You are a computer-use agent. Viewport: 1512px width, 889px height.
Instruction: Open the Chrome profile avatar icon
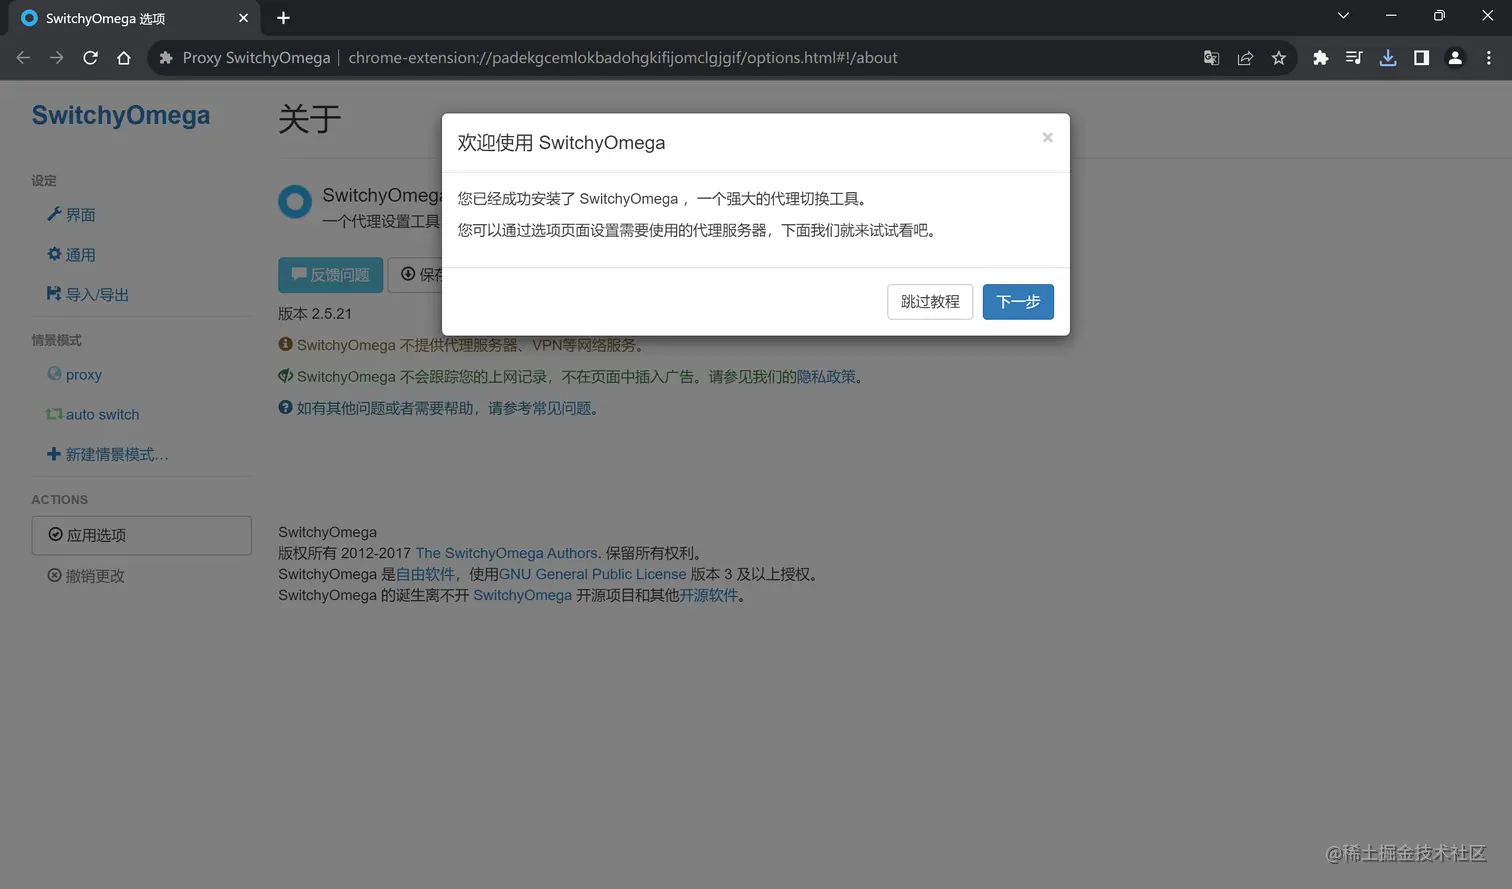(x=1455, y=58)
